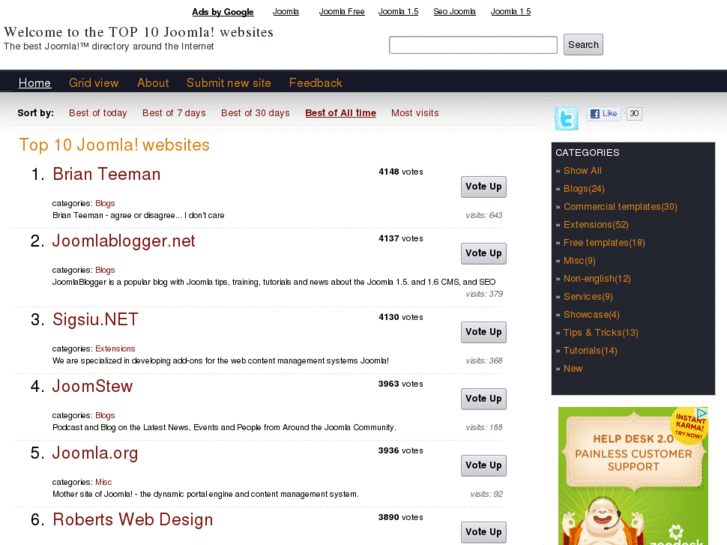Vote Up Roberts Web Design

(484, 532)
